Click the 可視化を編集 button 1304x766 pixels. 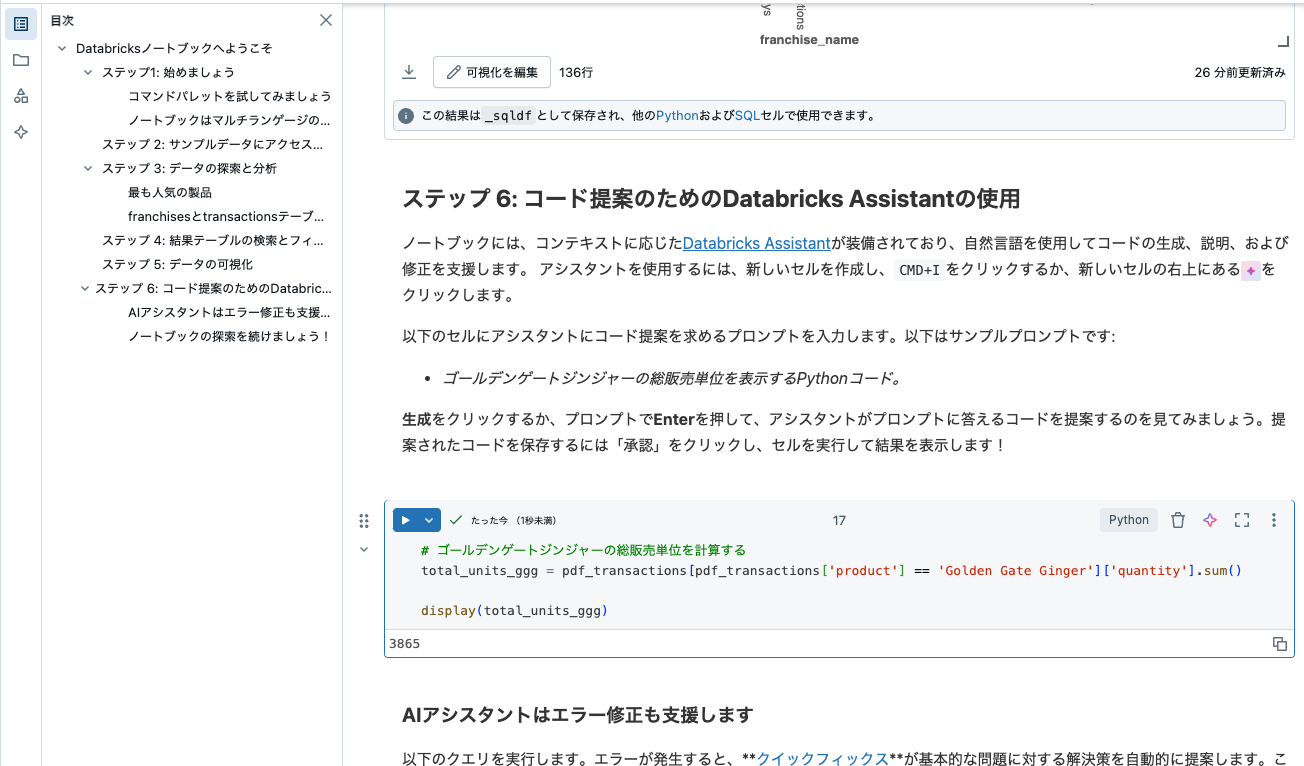pos(491,72)
